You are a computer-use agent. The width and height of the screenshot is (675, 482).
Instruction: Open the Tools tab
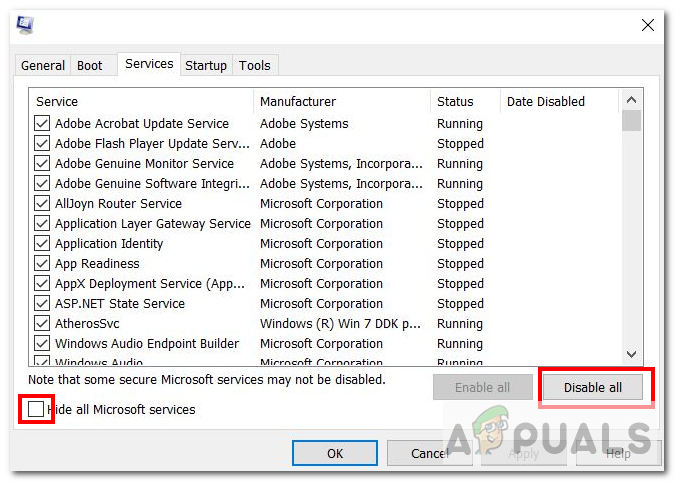point(255,65)
